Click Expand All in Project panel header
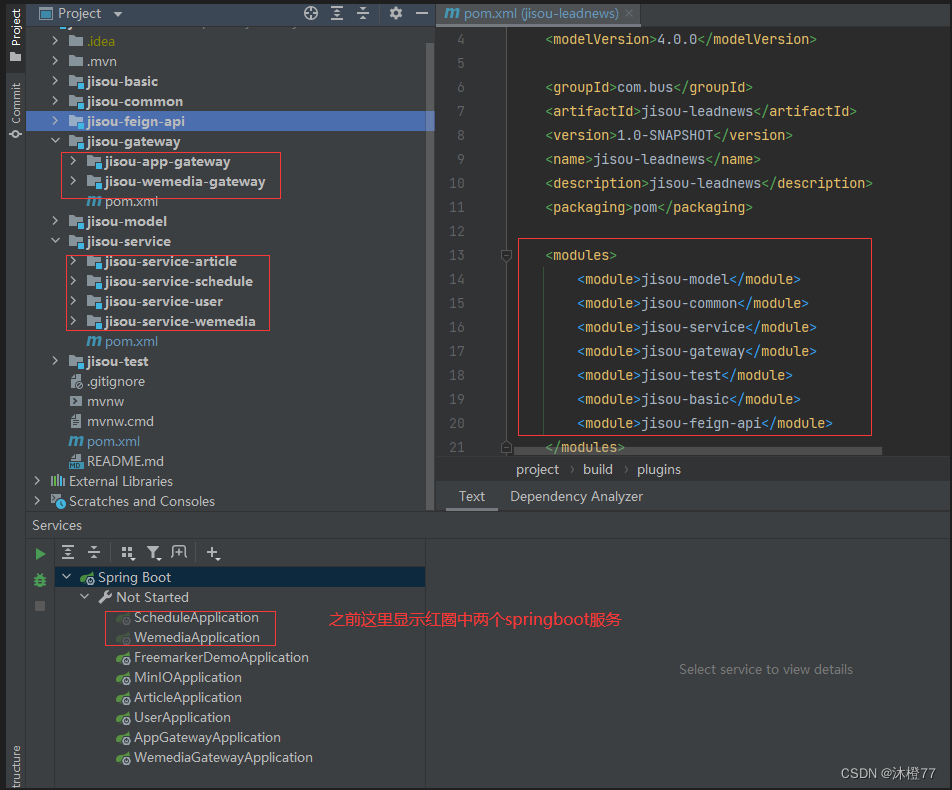 (x=337, y=13)
